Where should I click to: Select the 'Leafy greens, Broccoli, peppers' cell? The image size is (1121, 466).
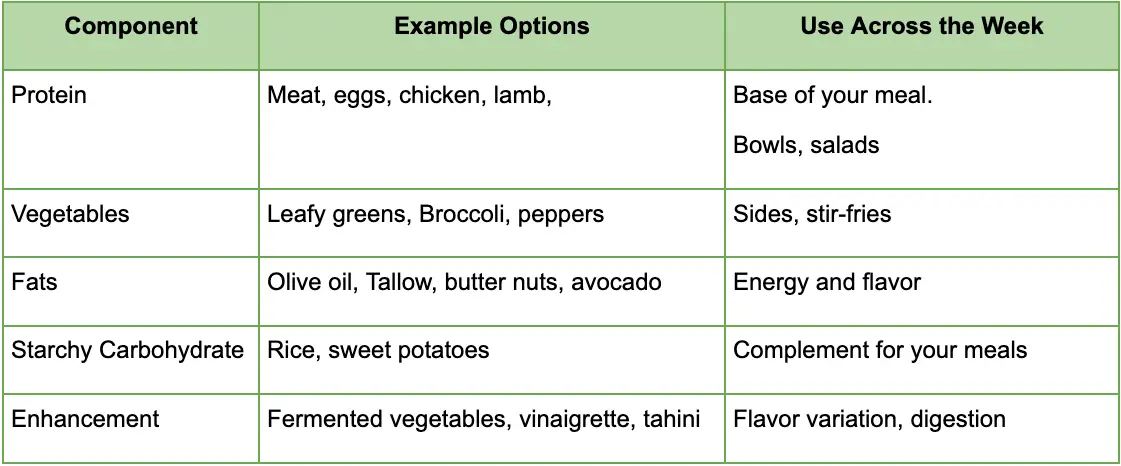pyautogui.click(x=435, y=214)
